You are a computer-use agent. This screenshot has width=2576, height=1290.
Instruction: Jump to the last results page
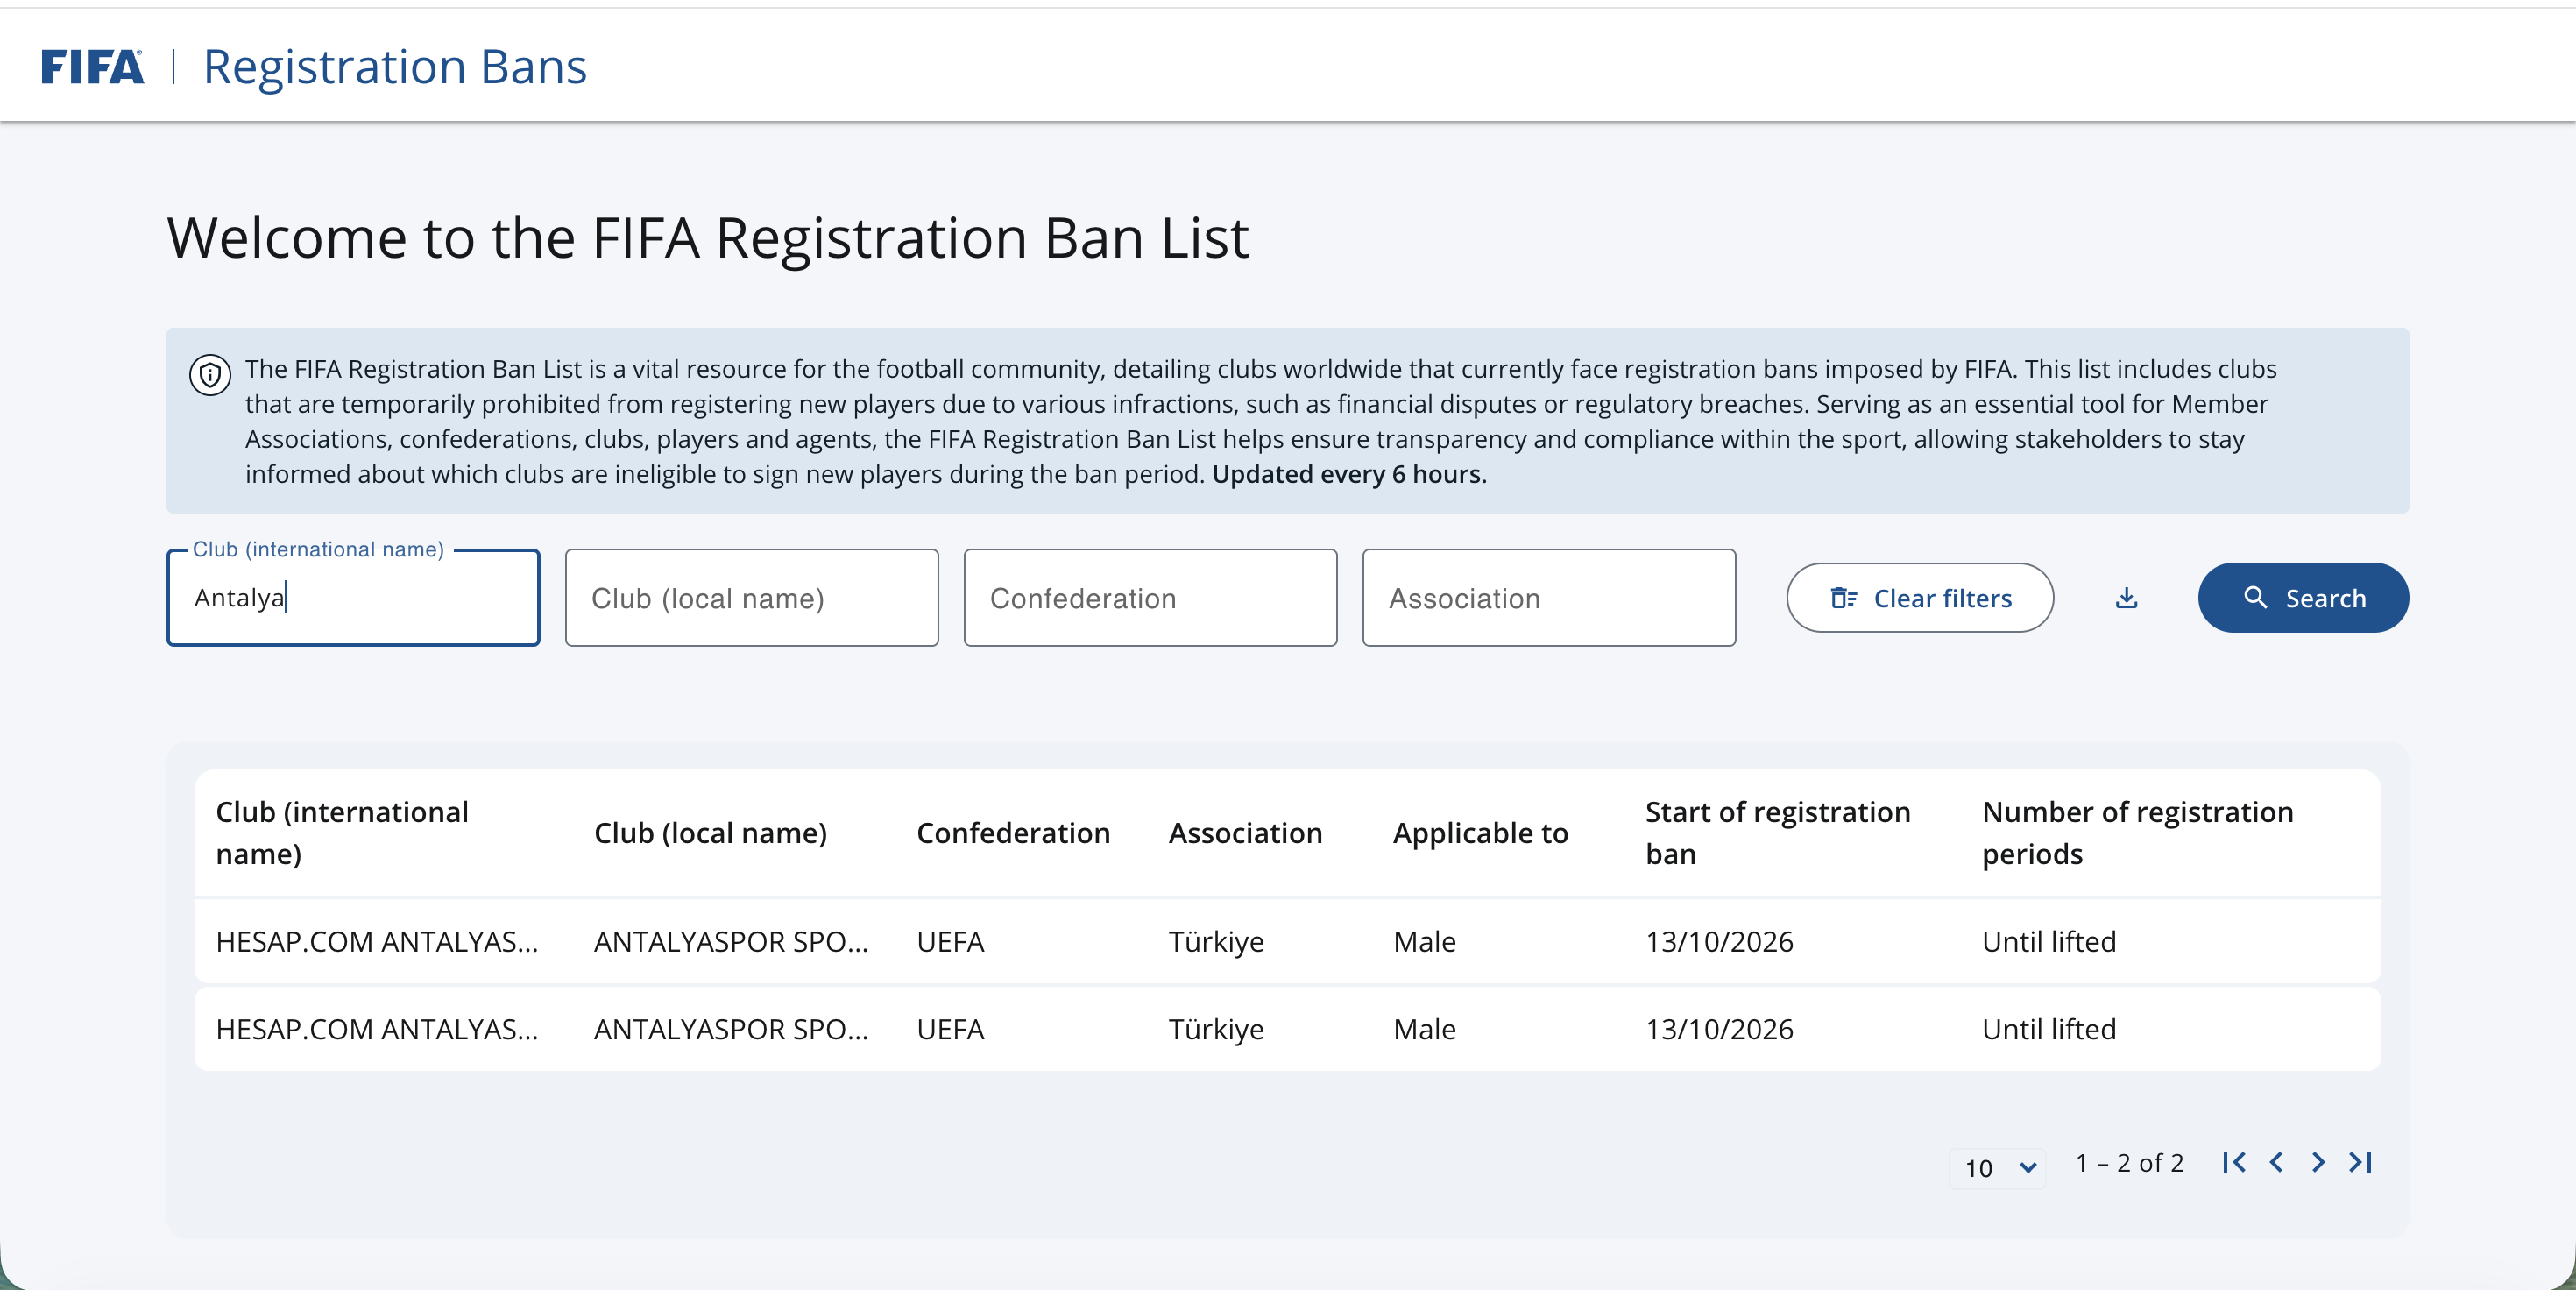2361,1162
